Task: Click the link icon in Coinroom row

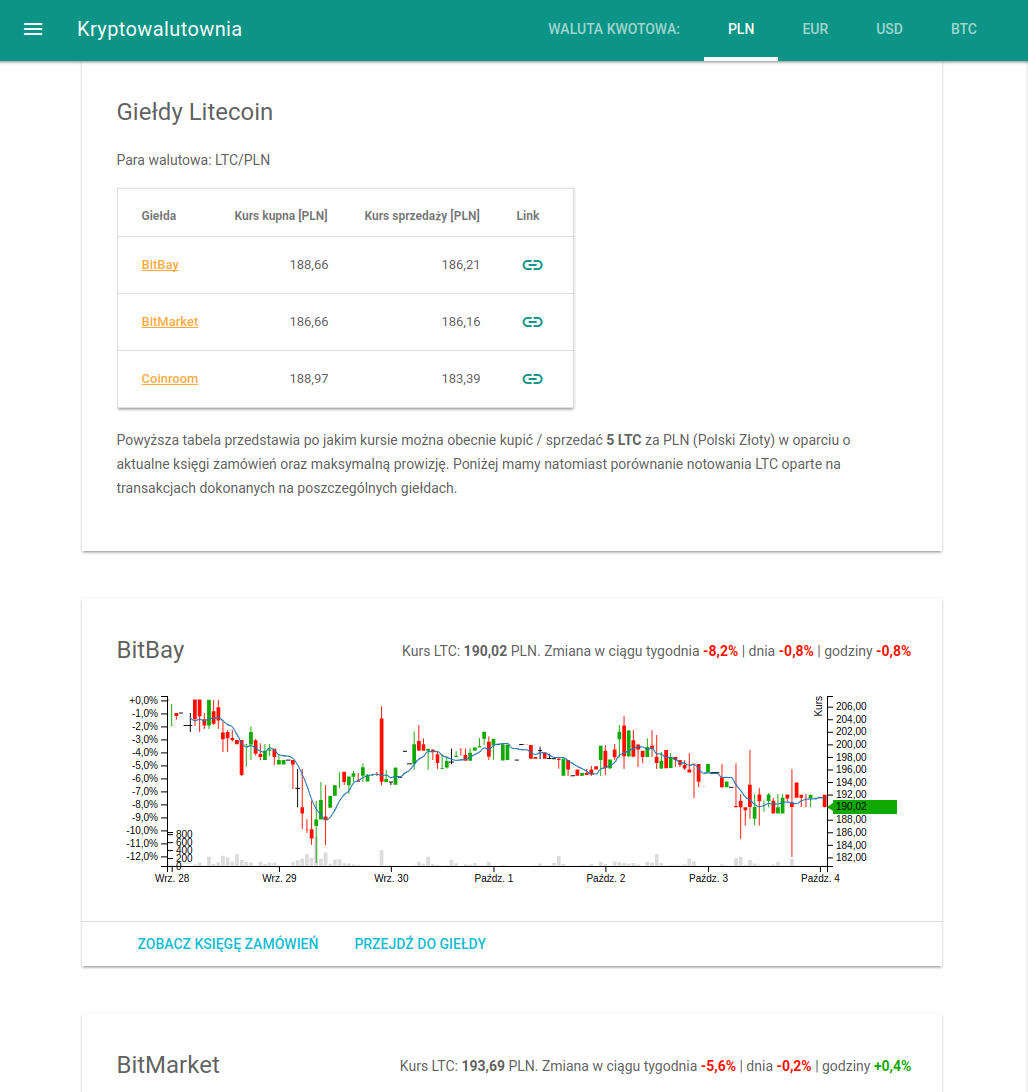Action: tap(532, 379)
